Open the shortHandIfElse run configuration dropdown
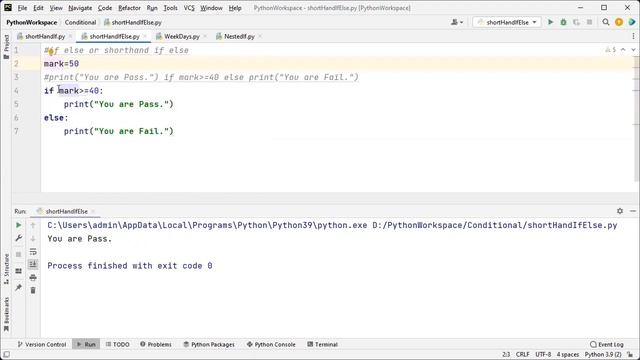 (507, 22)
